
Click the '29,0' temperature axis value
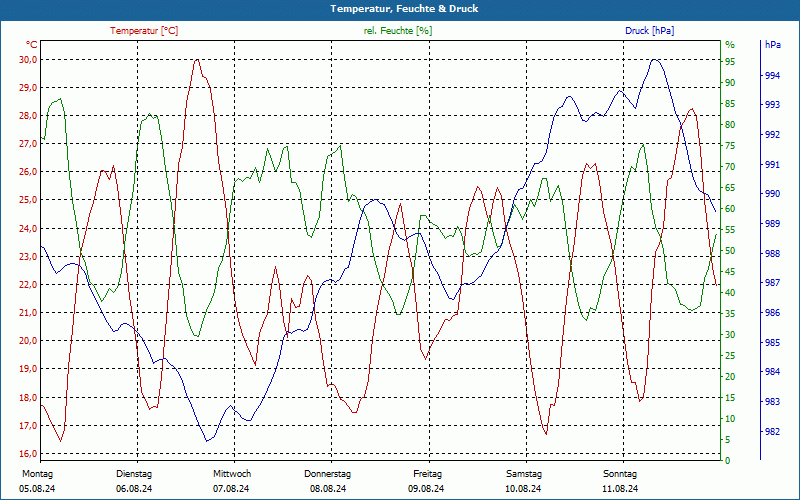pos(28,88)
